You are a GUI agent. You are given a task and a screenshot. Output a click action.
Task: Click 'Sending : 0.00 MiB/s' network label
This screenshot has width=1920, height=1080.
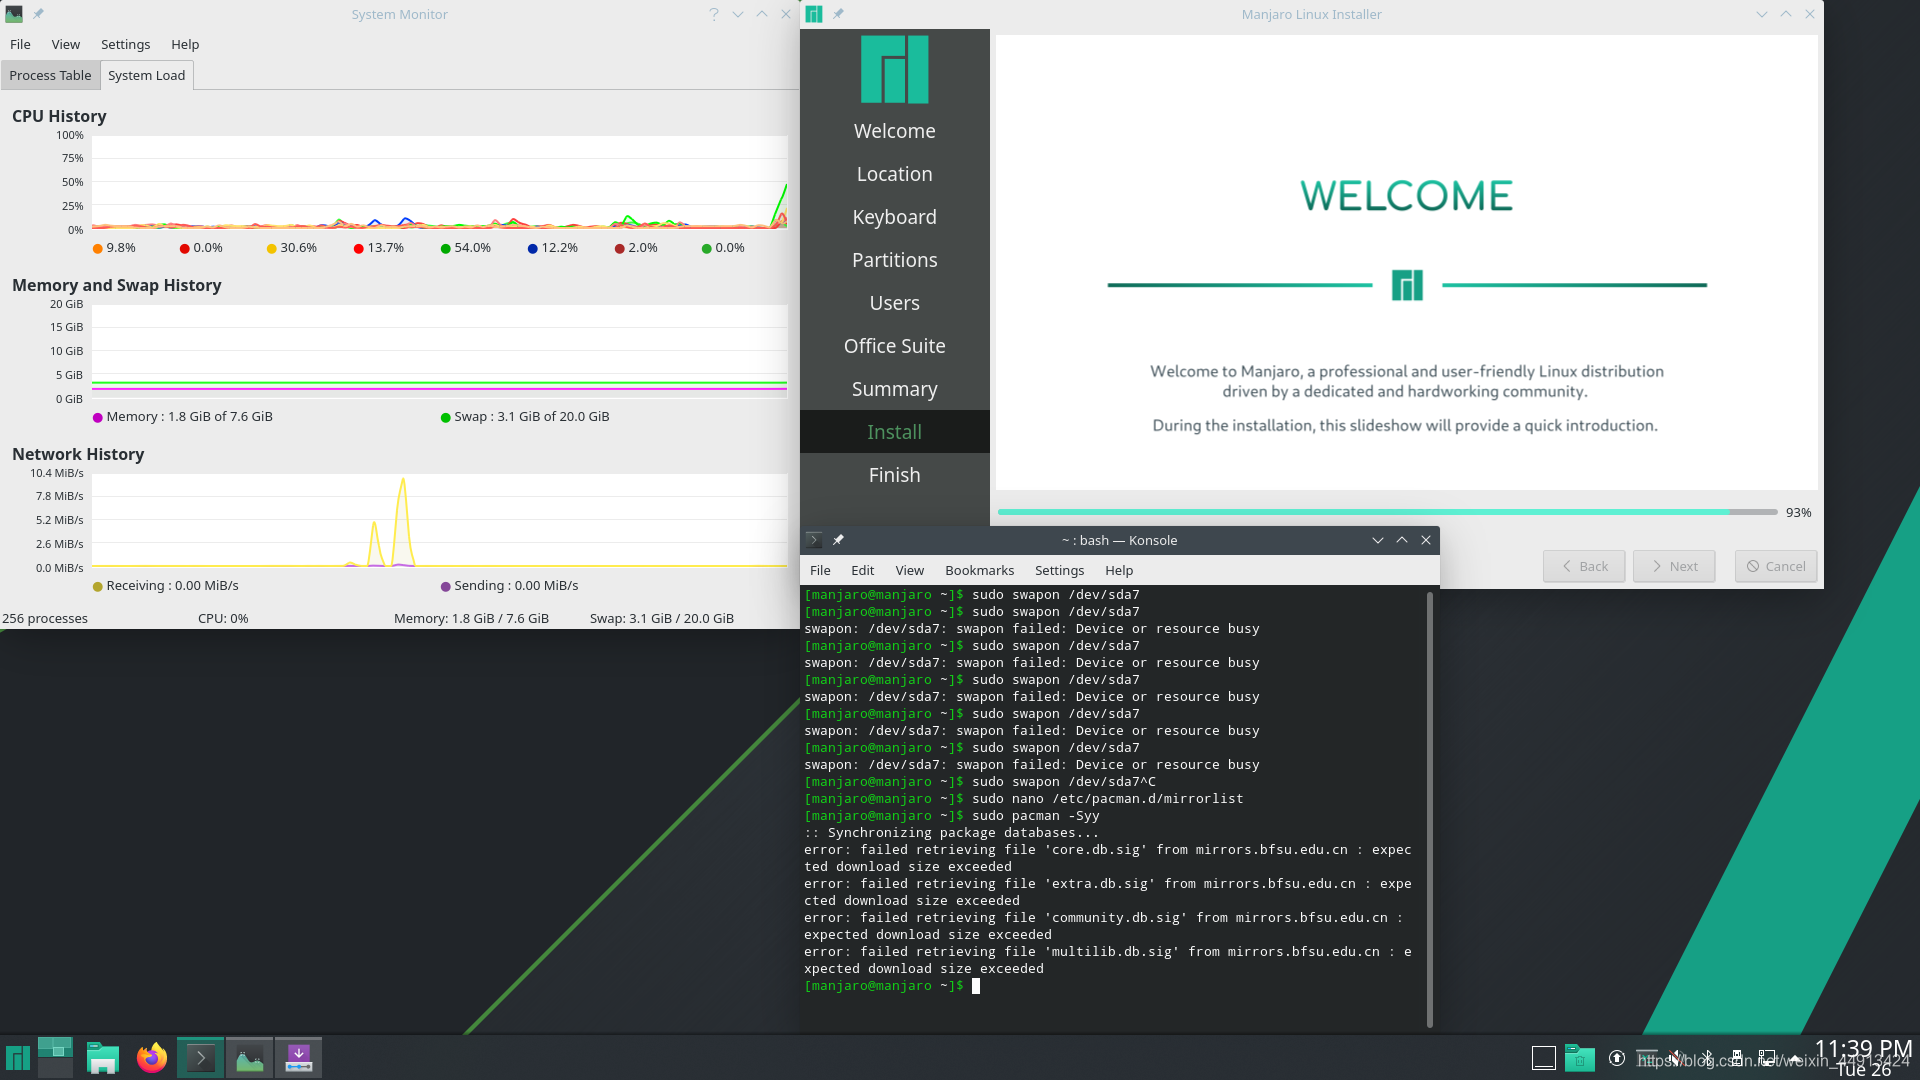click(x=516, y=586)
